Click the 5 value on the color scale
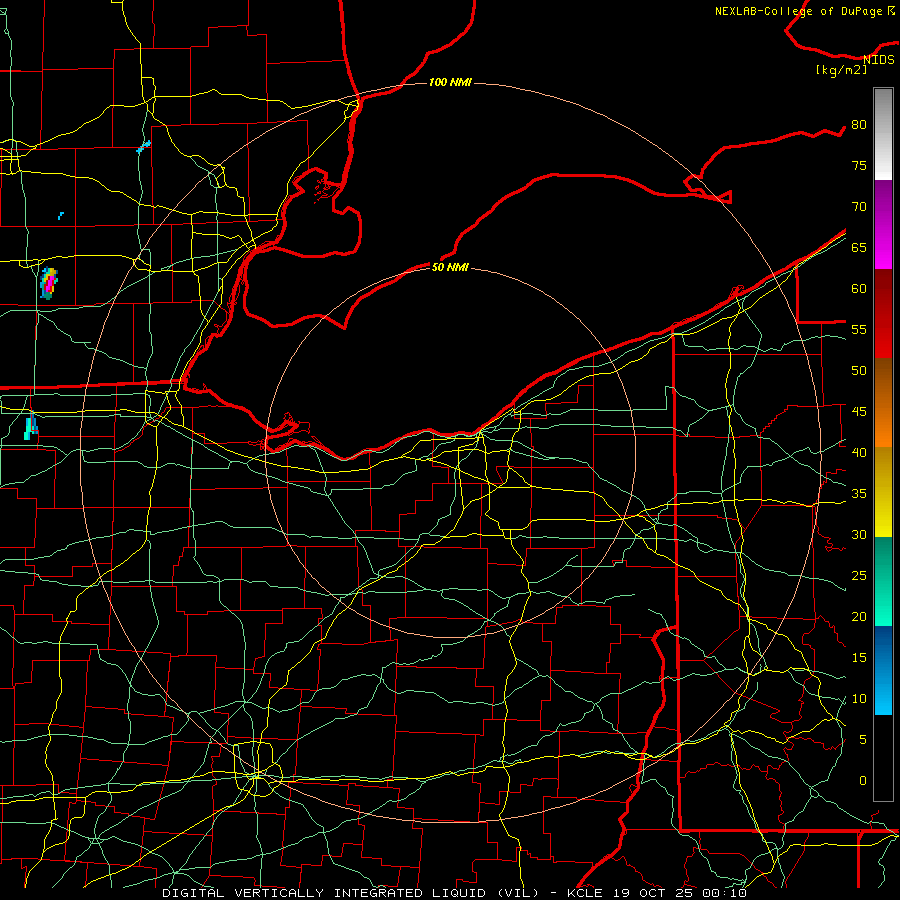The image size is (900, 900). click(x=863, y=739)
